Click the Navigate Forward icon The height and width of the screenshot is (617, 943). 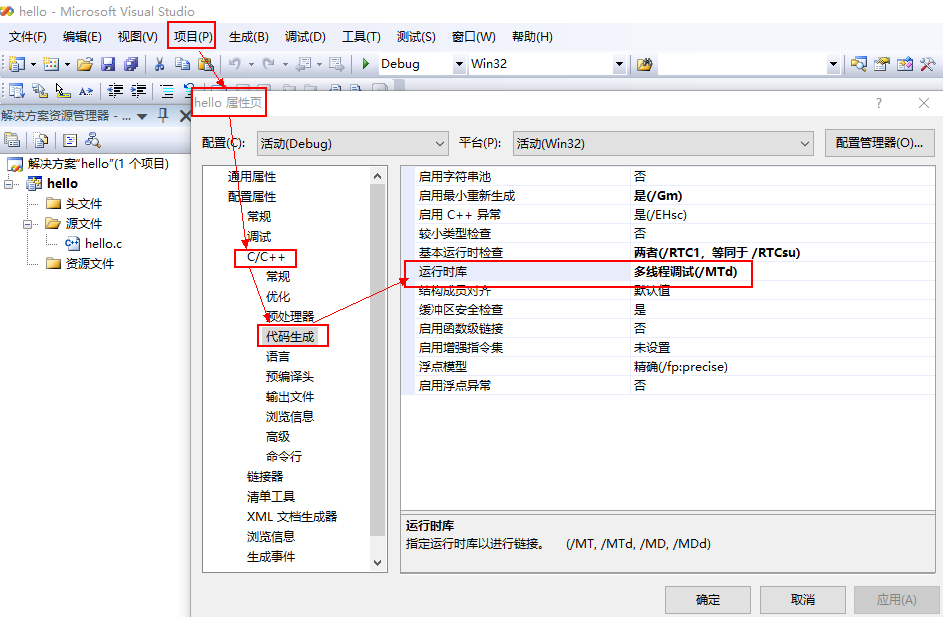(337, 64)
